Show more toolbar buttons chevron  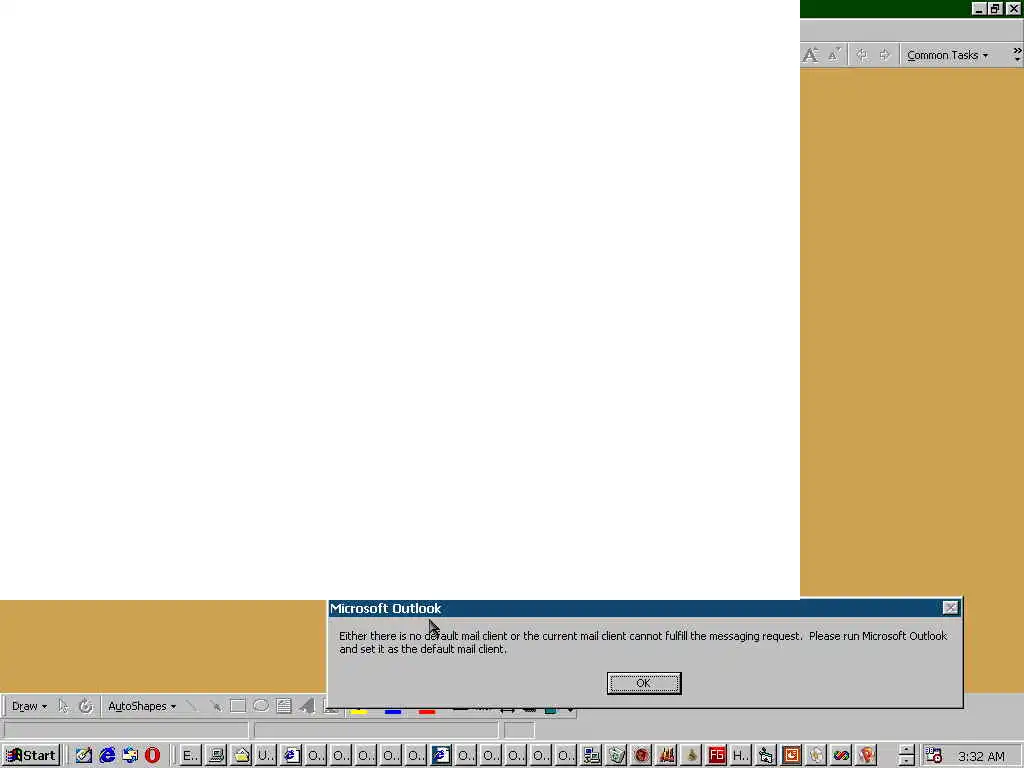(x=1017, y=55)
